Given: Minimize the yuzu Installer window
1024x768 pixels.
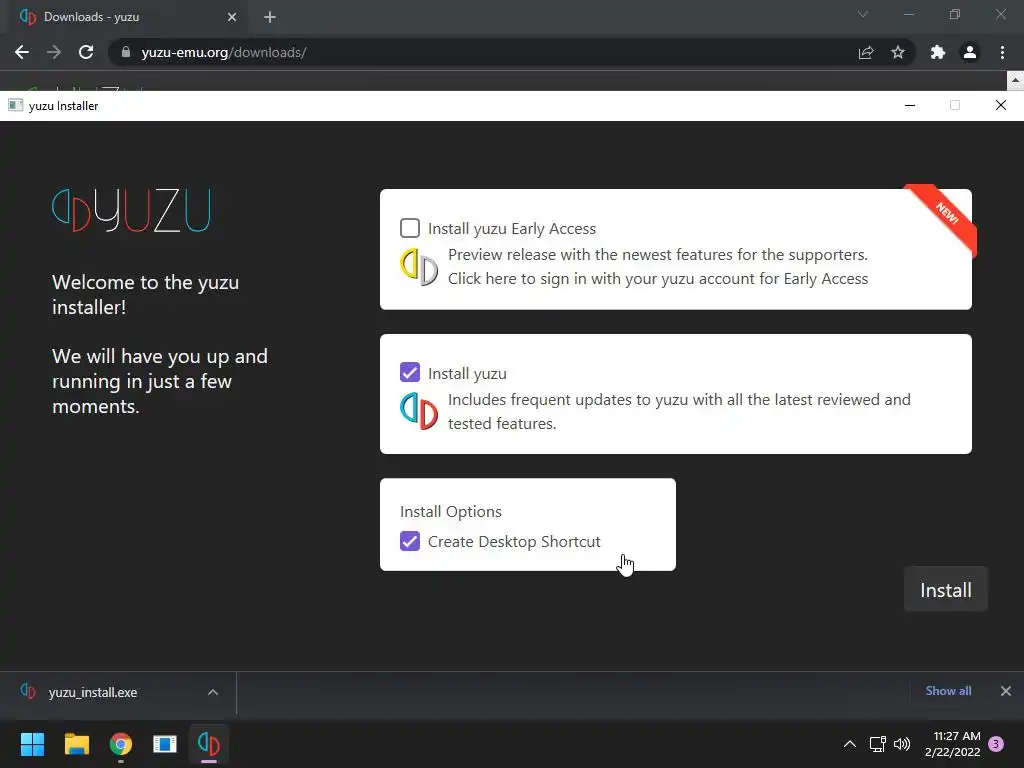Looking at the screenshot, I should (x=910, y=105).
